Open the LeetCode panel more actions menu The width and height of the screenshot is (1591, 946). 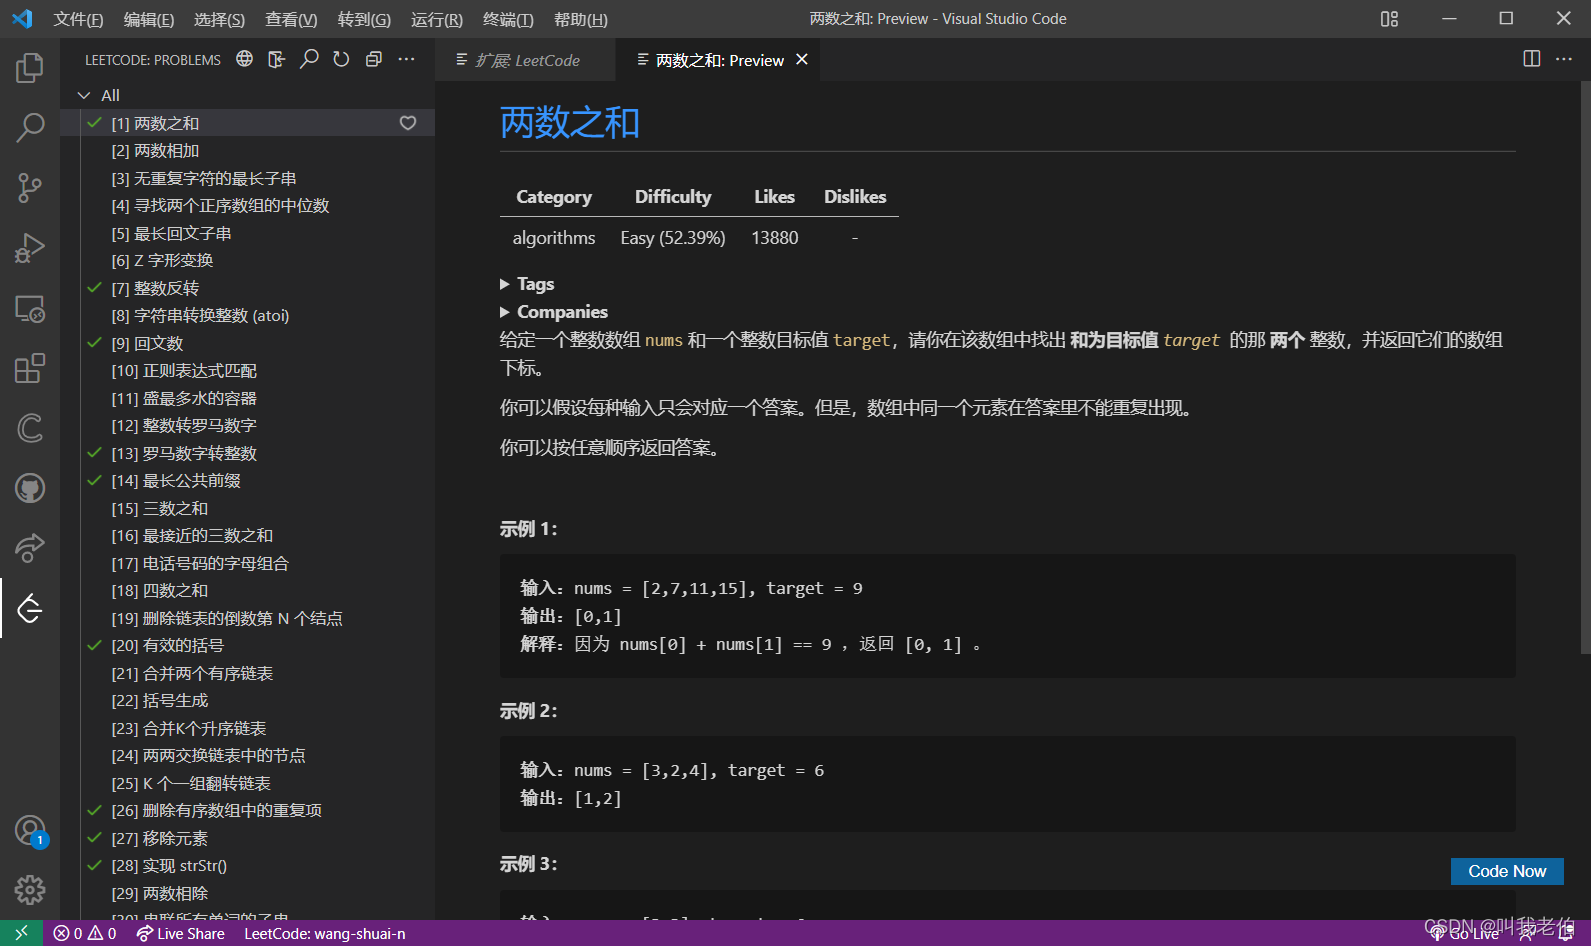point(406,59)
